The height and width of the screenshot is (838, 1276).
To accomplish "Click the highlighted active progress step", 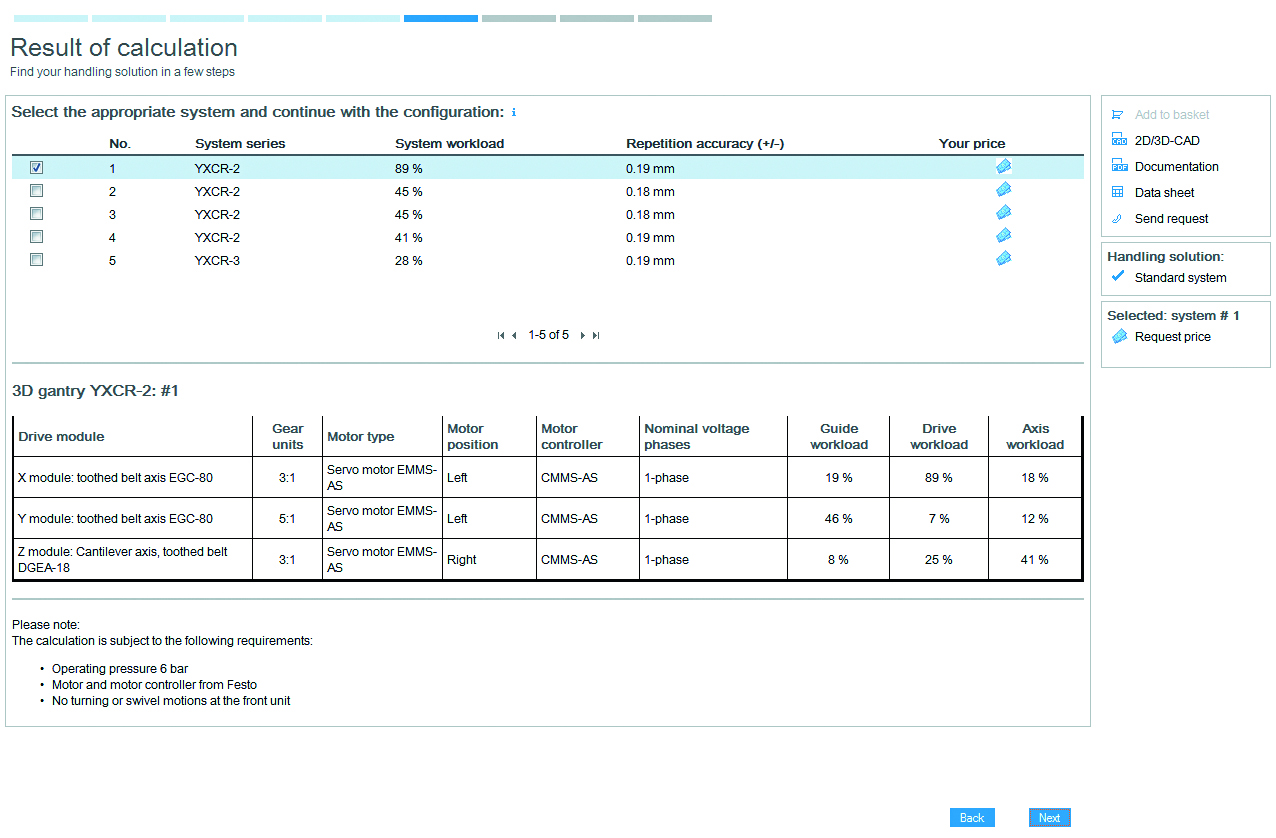I will pyautogui.click(x=440, y=18).
